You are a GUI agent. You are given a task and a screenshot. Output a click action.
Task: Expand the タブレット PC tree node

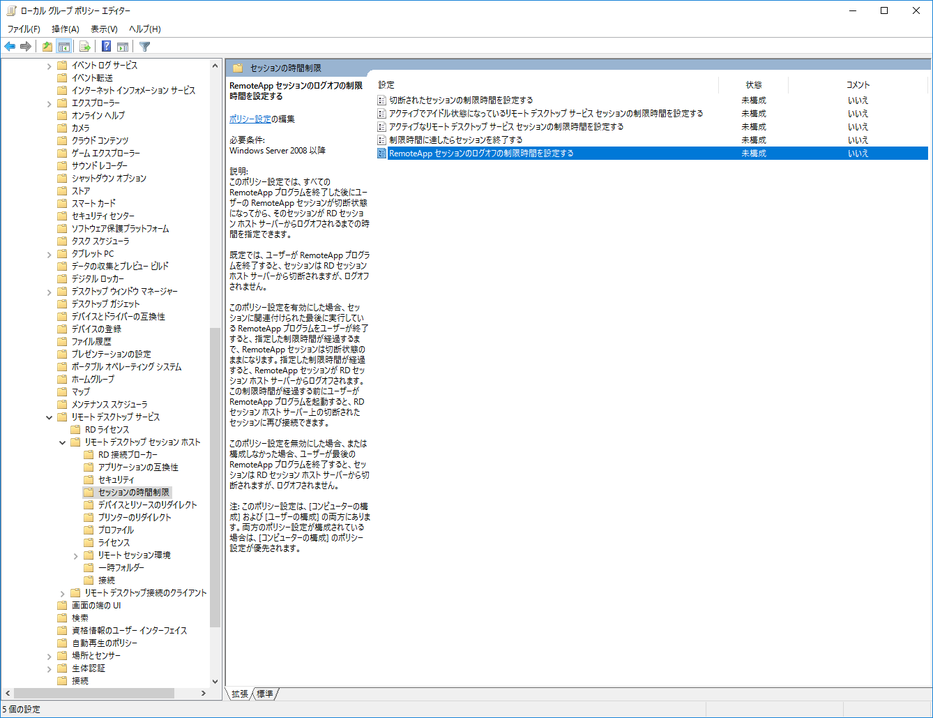point(49,254)
